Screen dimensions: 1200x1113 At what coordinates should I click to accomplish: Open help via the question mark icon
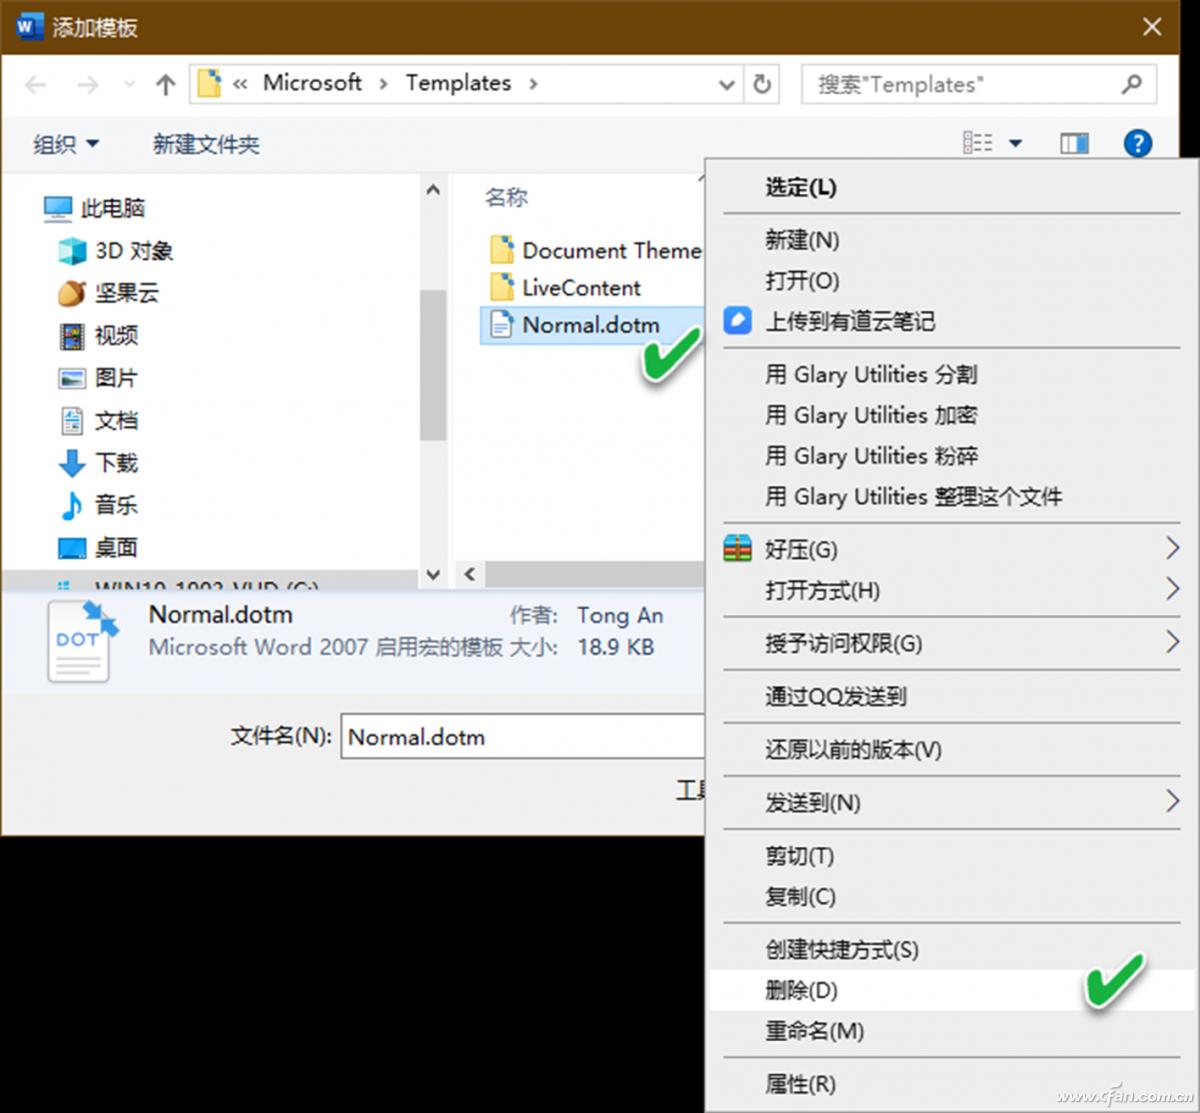pyautogui.click(x=1138, y=143)
